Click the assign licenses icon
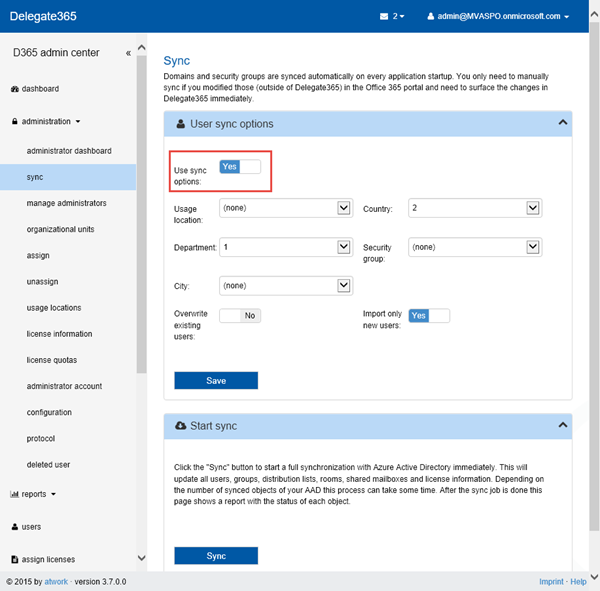The image size is (600, 591). click(x=14, y=560)
